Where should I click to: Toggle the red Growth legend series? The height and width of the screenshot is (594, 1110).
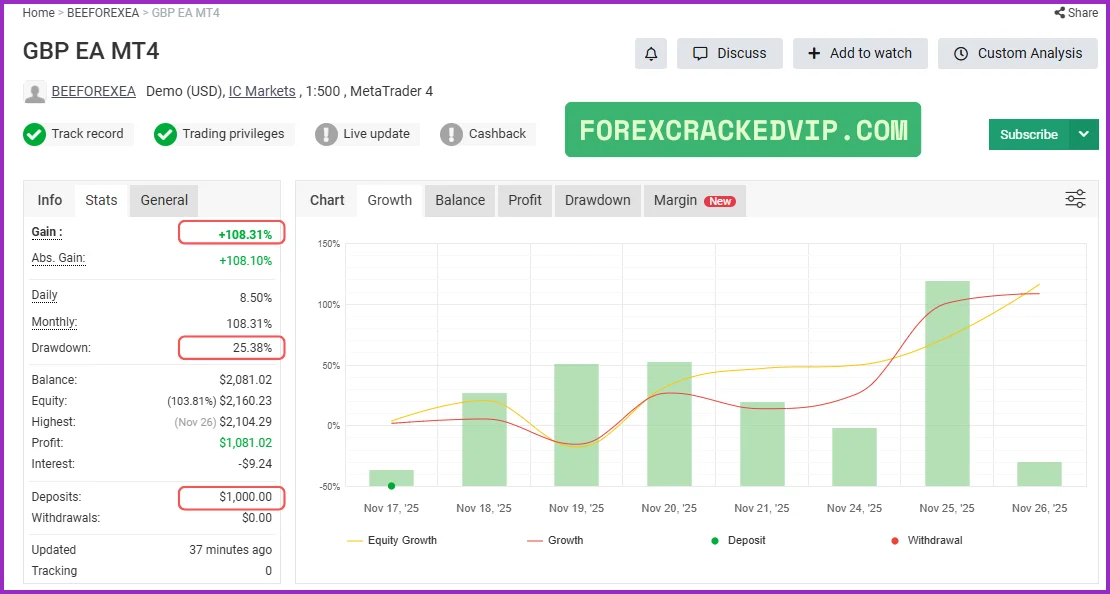(x=555, y=540)
